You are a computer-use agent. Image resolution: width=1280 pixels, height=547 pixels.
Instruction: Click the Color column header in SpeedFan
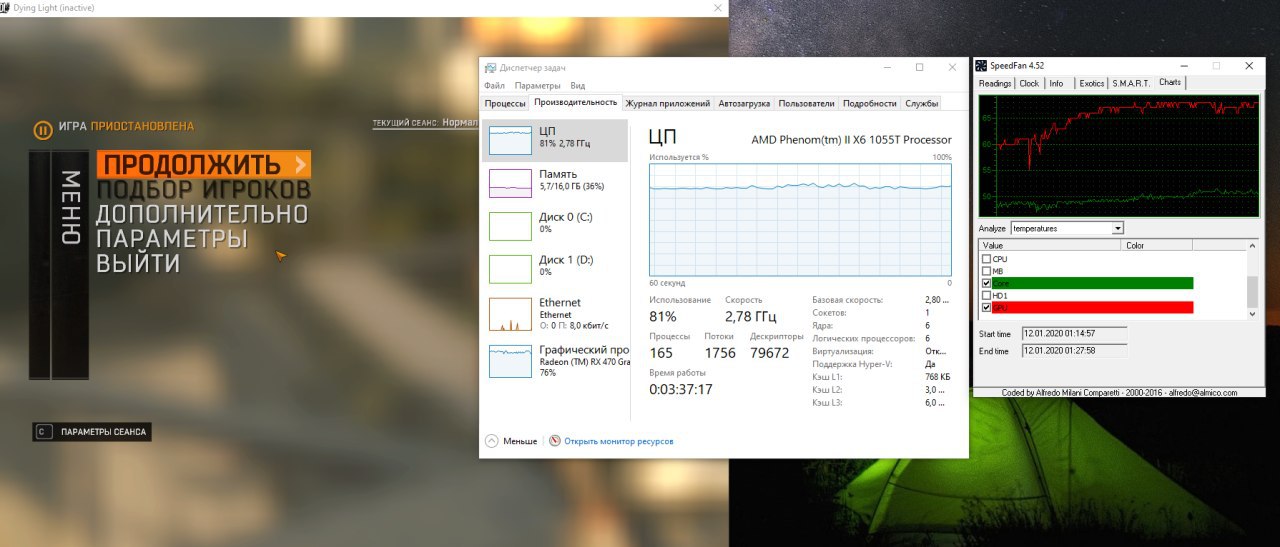tap(1158, 245)
